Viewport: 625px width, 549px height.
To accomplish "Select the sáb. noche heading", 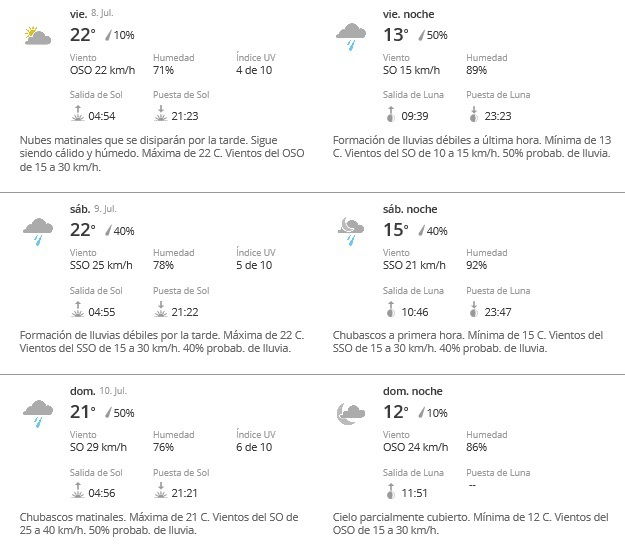I will 410,209.
